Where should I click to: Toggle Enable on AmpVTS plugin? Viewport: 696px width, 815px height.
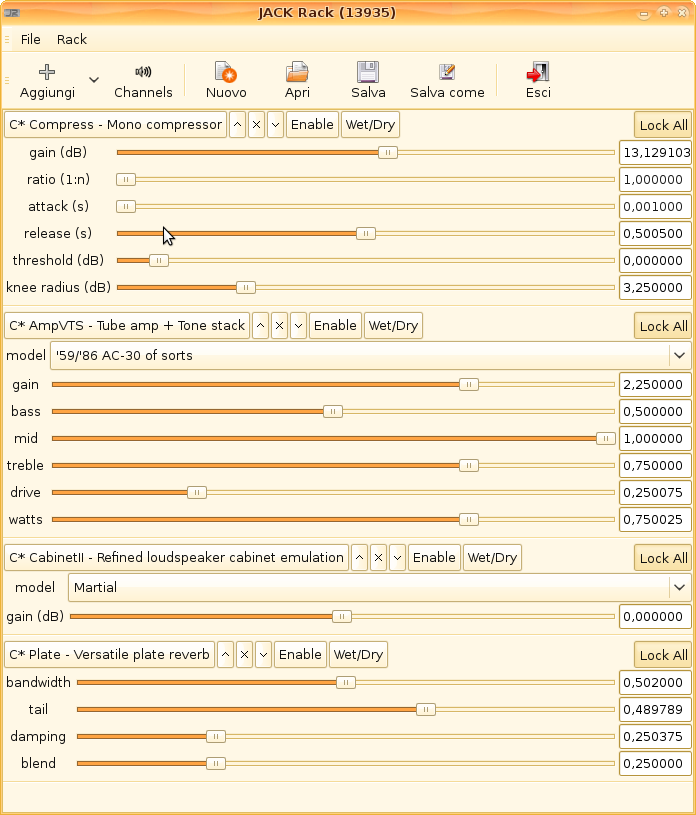coord(335,326)
